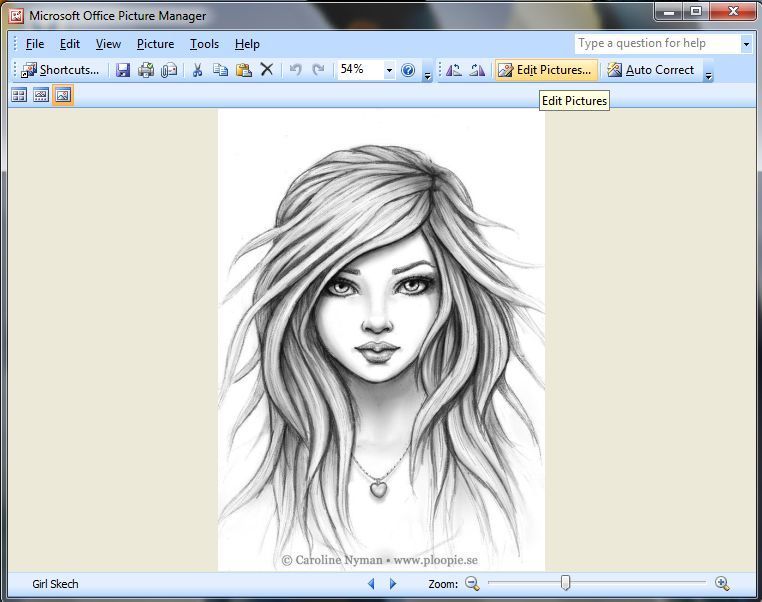Open the Edit menu

point(69,44)
